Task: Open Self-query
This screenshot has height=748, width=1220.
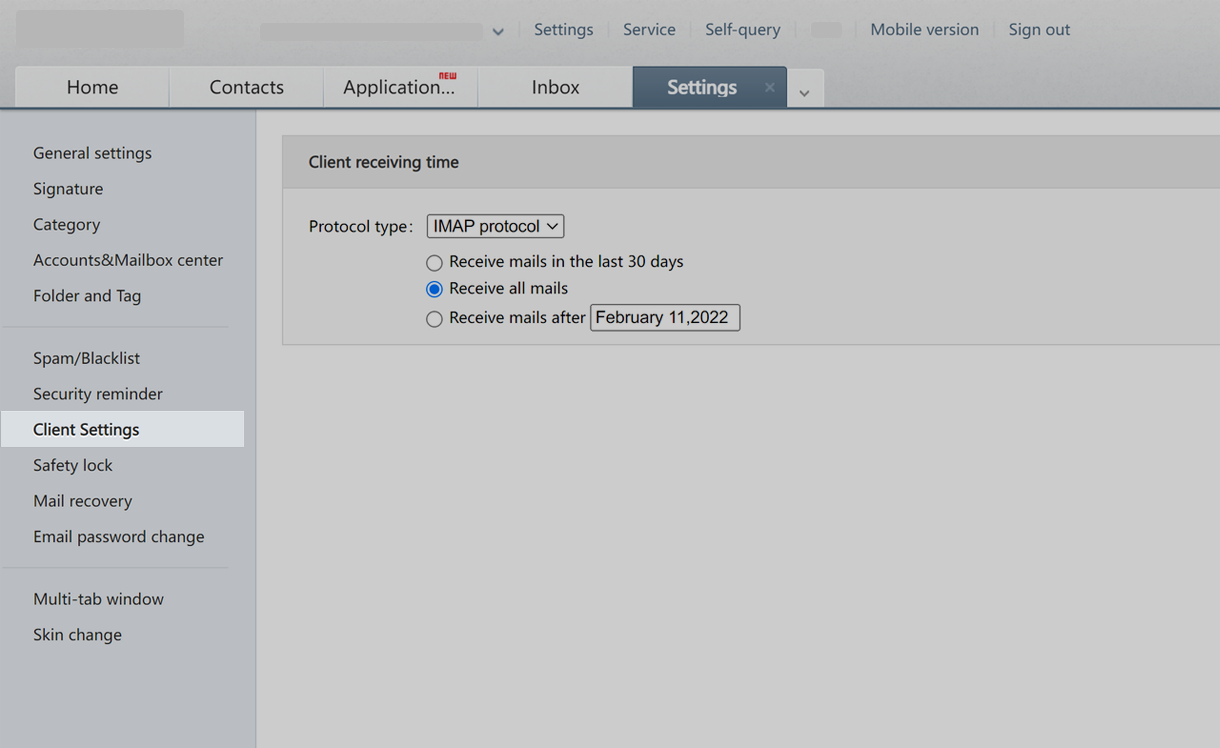Action: tap(742, 29)
